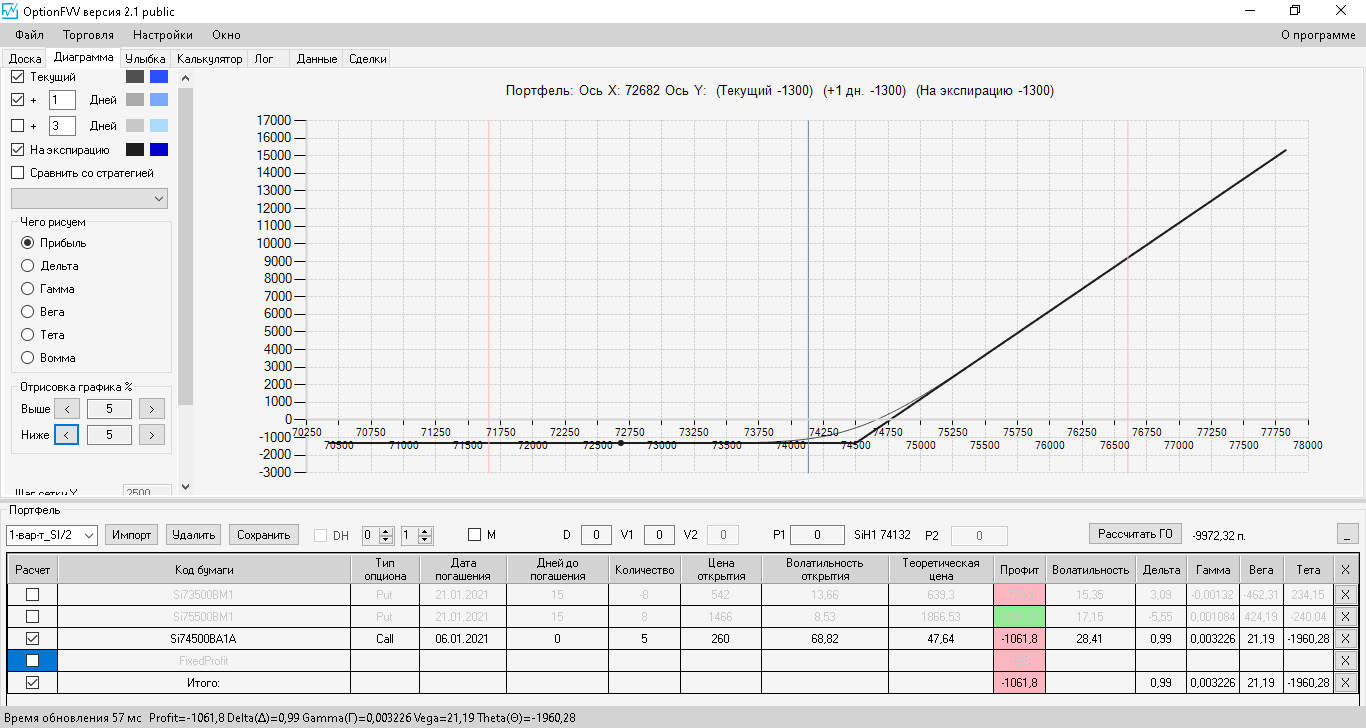Image resolution: width=1366 pixels, height=728 pixels.
Task: Remove the Si75500BM1 row with its X button
Action: click(1345, 616)
